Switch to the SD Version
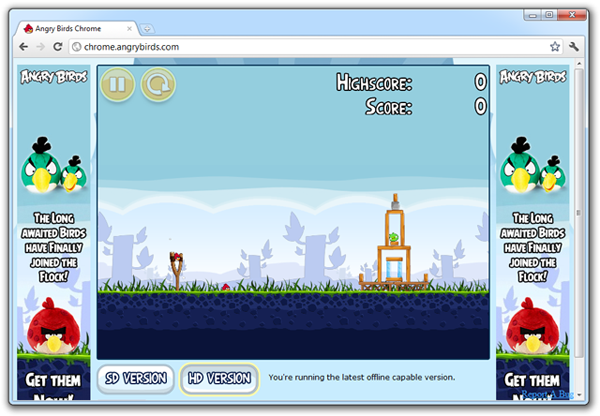The image size is (600, 416). pos(136,378)
